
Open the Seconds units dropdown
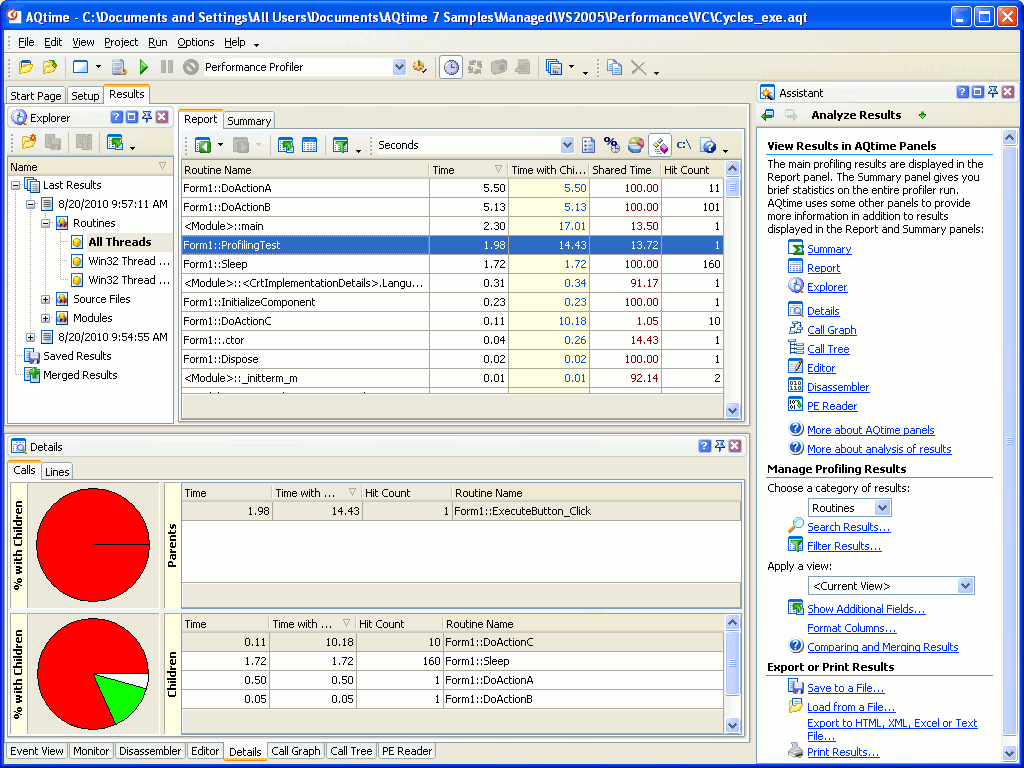click(567, 145)
